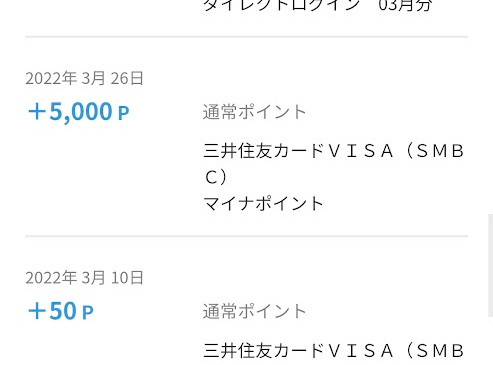Click the 2022年 3月 10日 date label

pos(84,278)
